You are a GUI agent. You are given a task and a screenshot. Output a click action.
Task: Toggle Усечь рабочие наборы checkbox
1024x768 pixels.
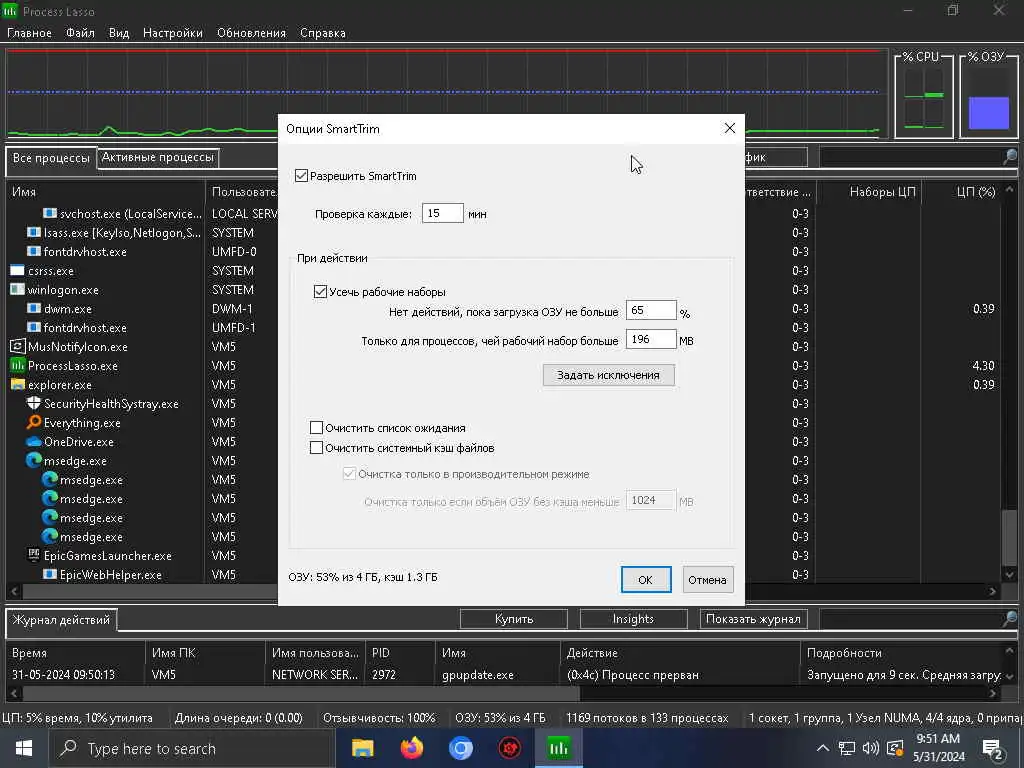click(320, 291)
